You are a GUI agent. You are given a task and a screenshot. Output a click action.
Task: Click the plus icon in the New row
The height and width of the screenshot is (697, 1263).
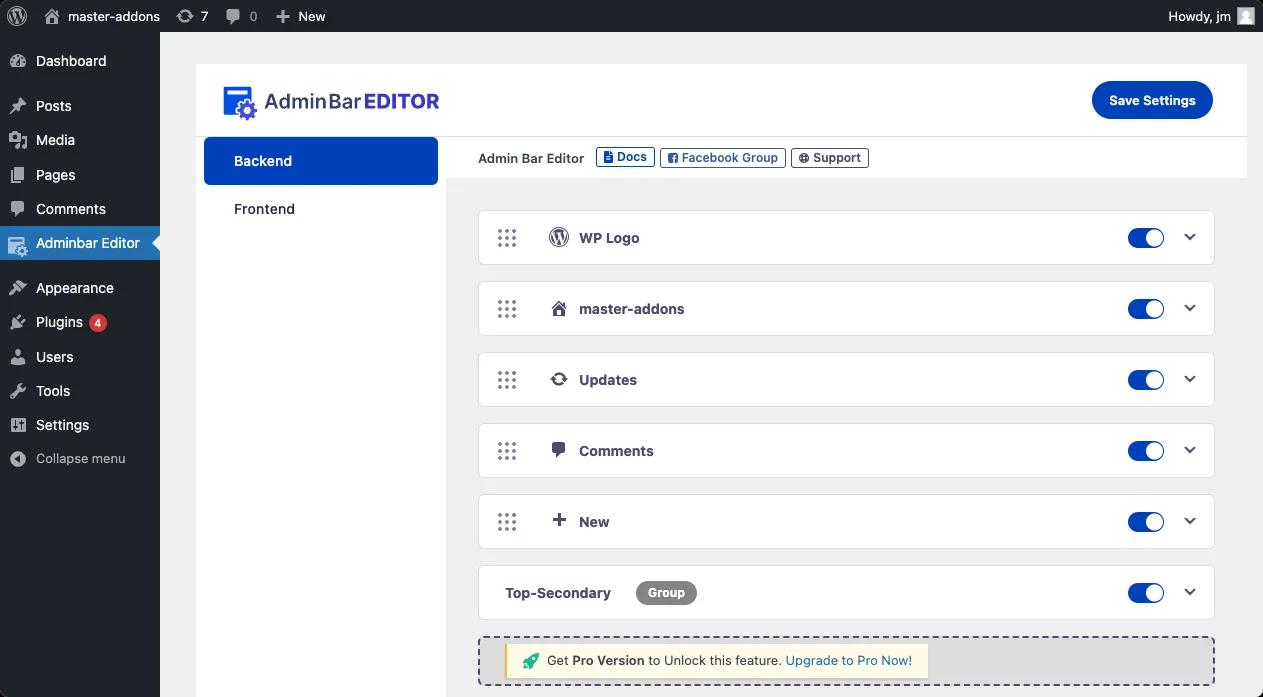click(x=558, y=521)
